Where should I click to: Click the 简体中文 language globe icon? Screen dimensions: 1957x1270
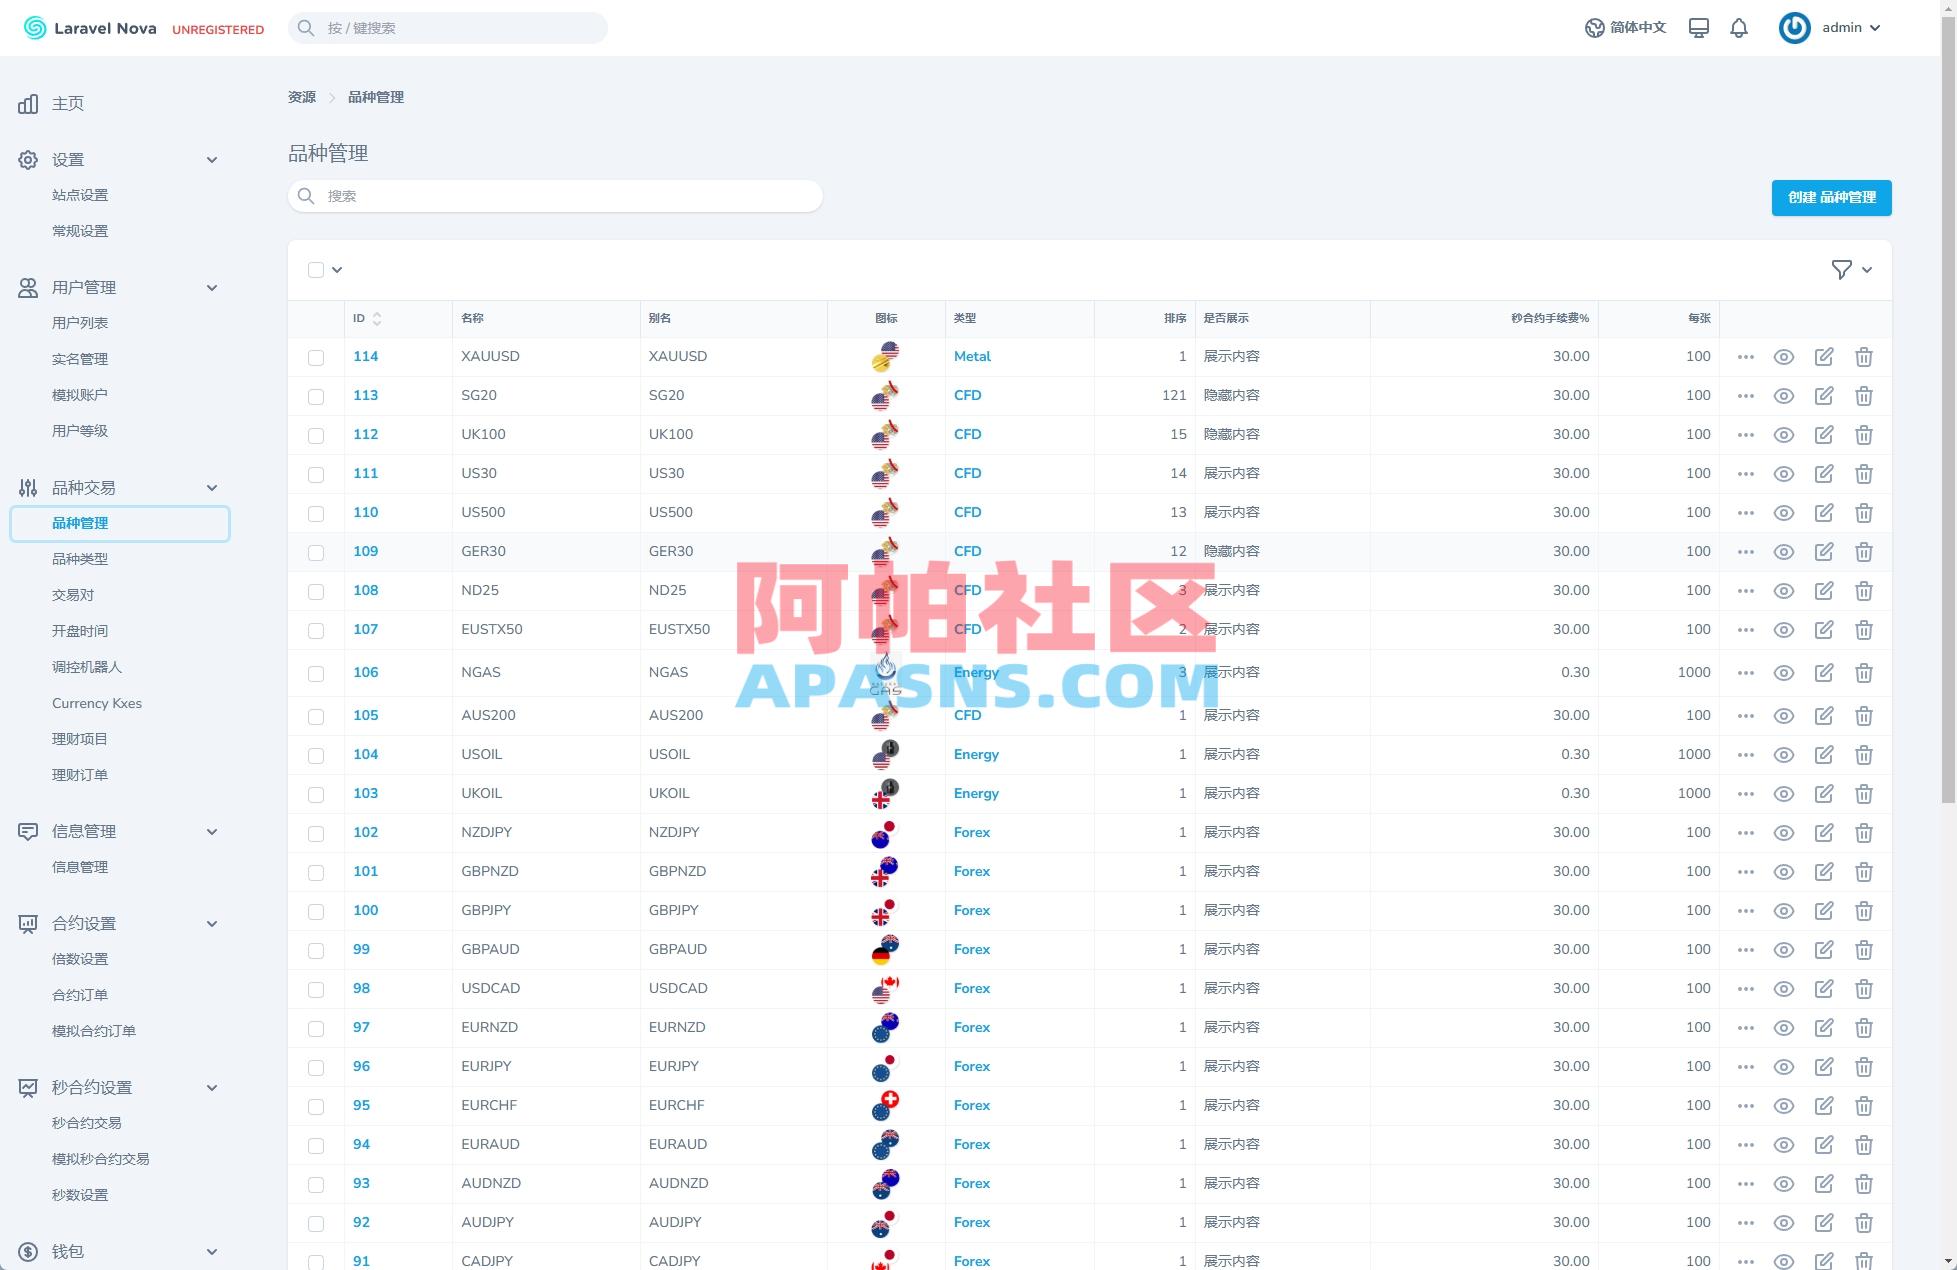pyautogui.click(x=1594, y=27)
